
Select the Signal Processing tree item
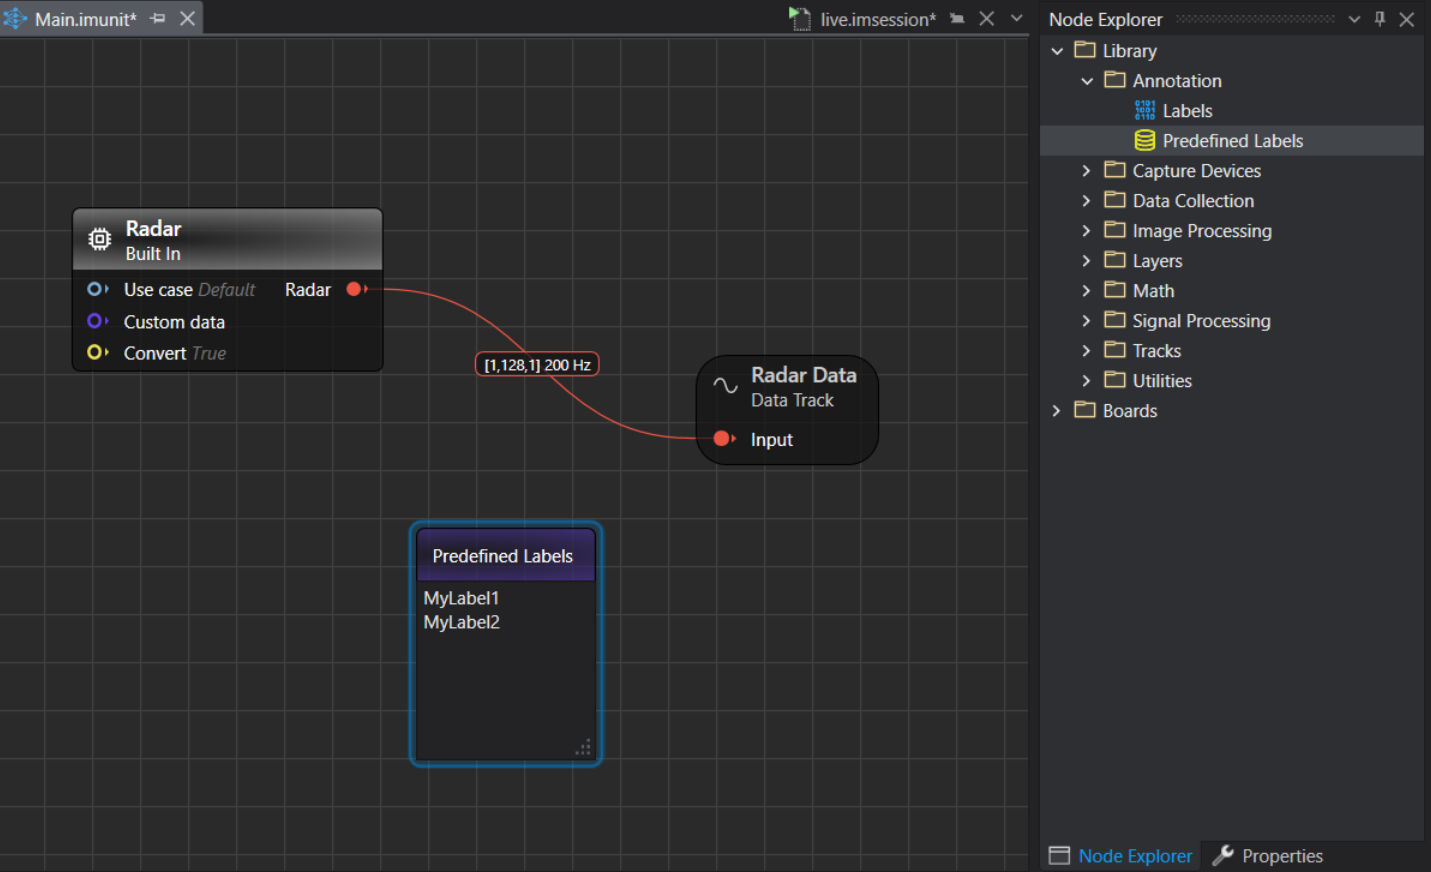(1201, 321)
